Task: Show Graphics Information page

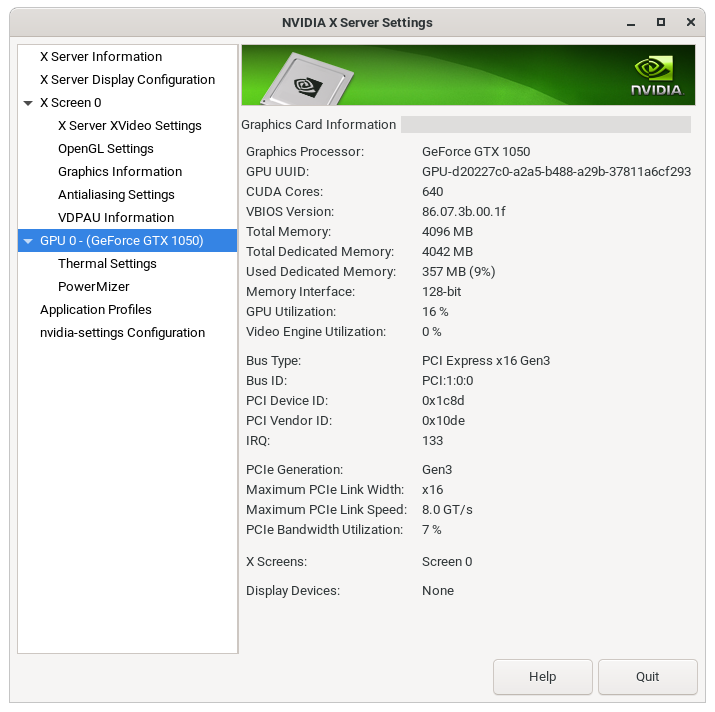Action: [119, 172]
